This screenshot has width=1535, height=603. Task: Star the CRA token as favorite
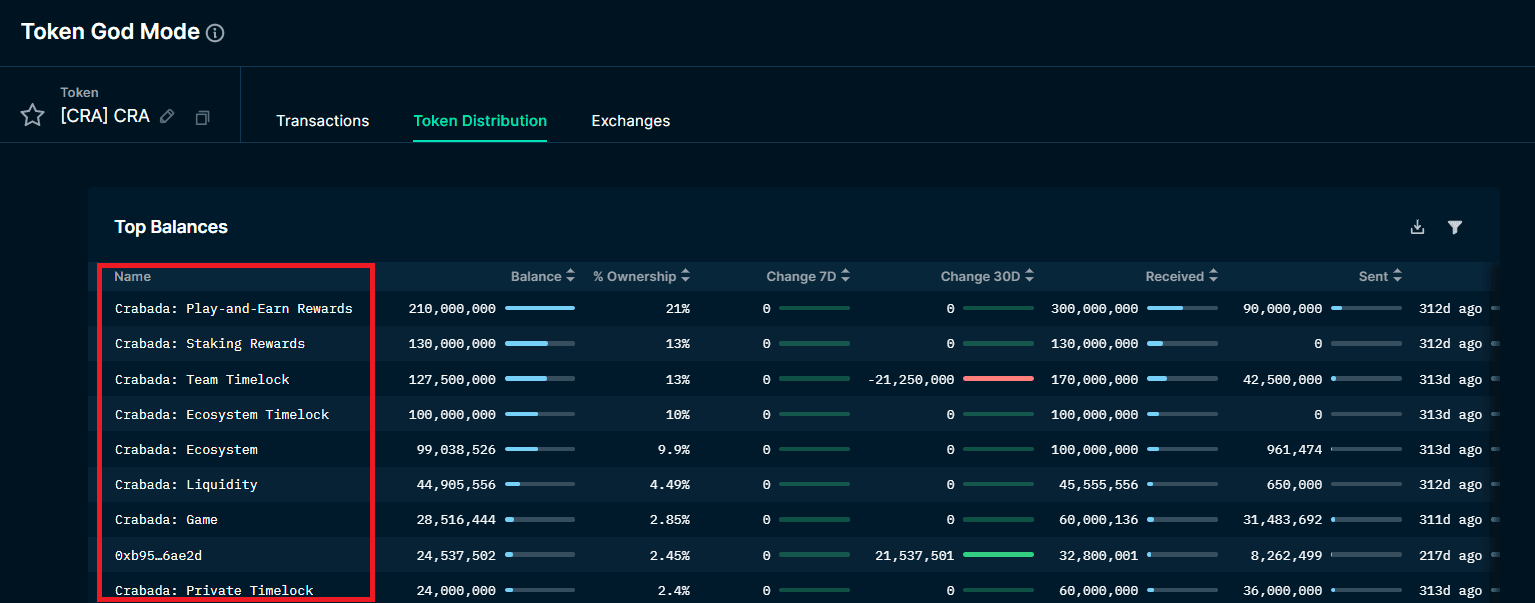[33, 116]
